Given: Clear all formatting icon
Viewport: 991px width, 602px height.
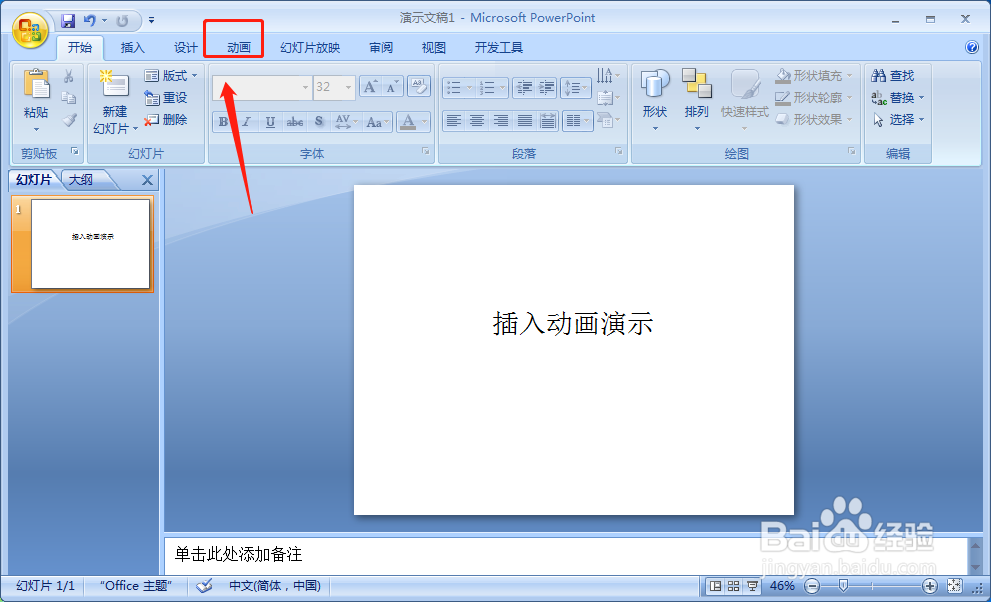Looking at the screenshot, I should tap(418, 87).
